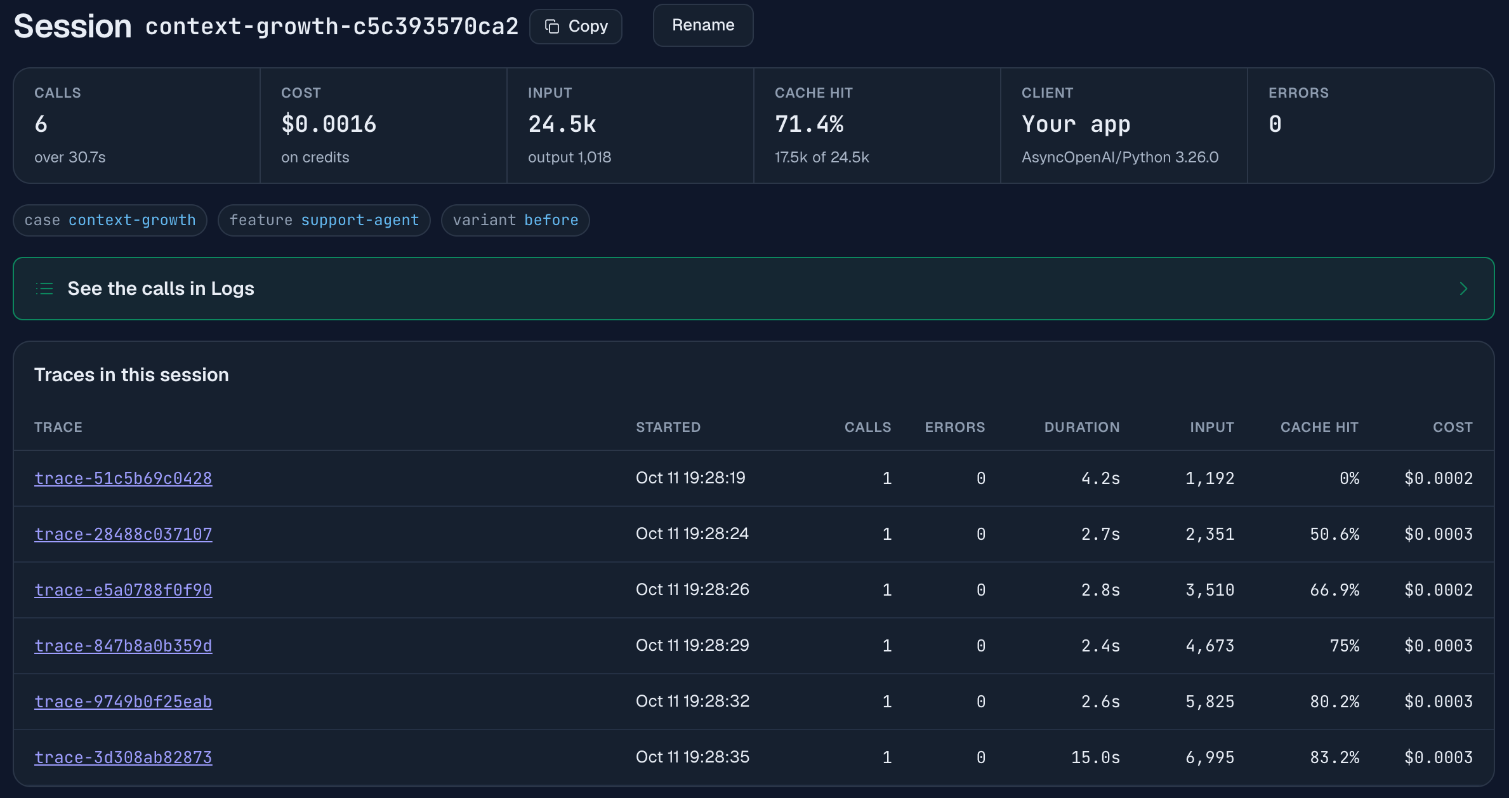
Task: Click the CACHE HIT column header in traces table
Action: coord(1319,427)
